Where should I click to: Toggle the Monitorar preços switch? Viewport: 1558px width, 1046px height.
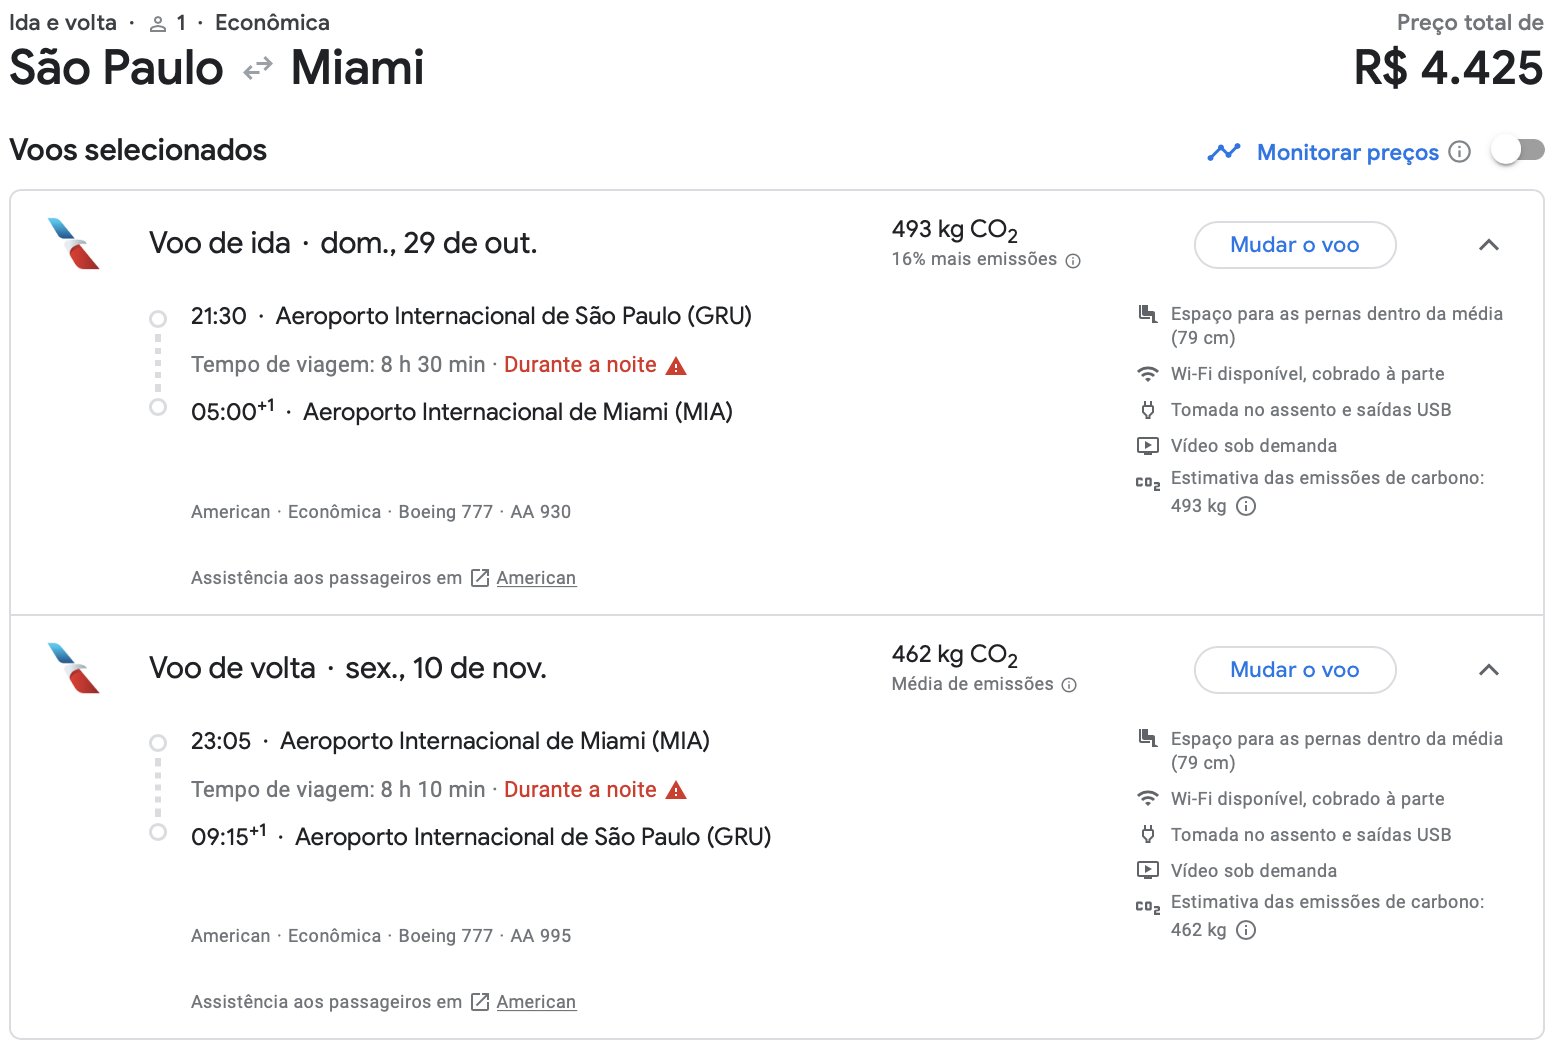pos(1517,151)
